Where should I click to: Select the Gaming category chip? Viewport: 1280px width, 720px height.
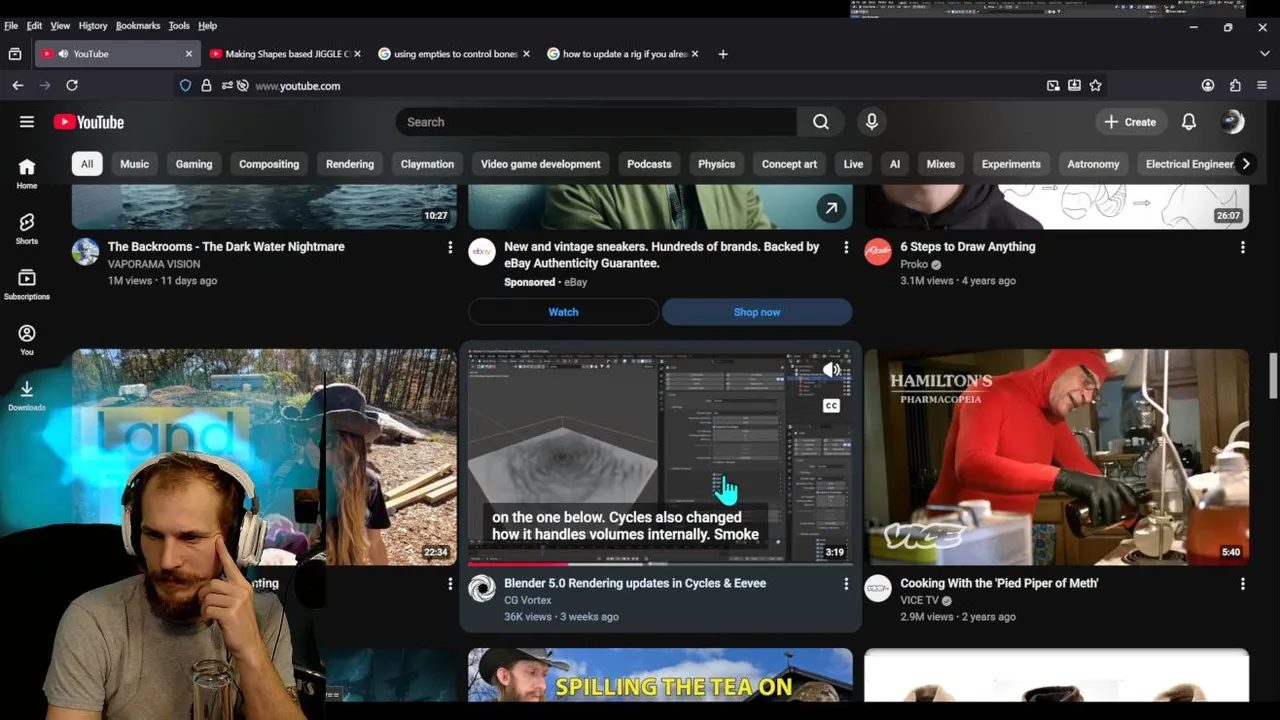[194, 164]
